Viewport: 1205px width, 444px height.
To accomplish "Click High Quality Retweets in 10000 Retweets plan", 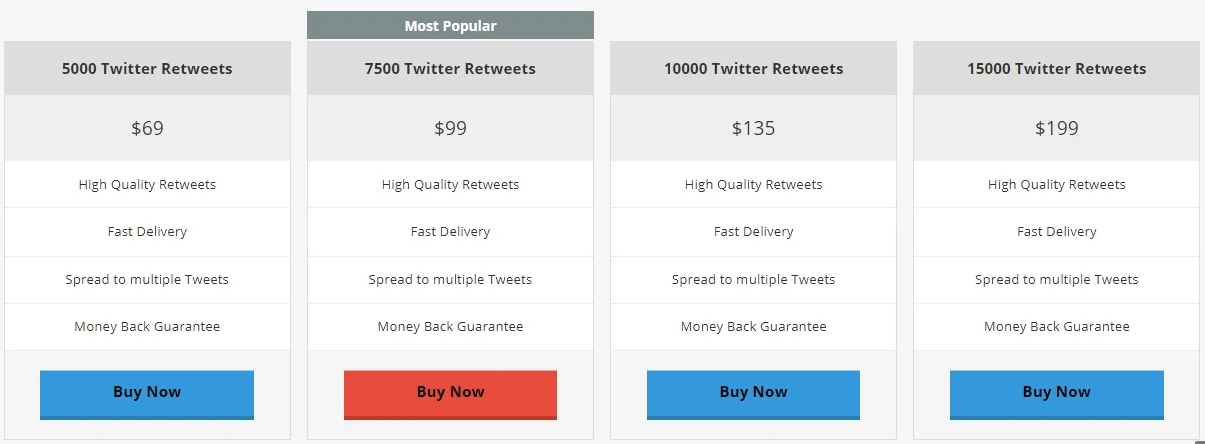I will coord(753,185).
